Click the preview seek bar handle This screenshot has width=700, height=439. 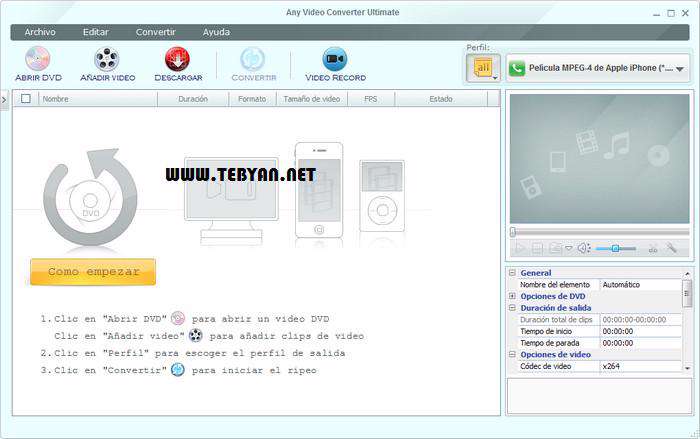point(513,232)
